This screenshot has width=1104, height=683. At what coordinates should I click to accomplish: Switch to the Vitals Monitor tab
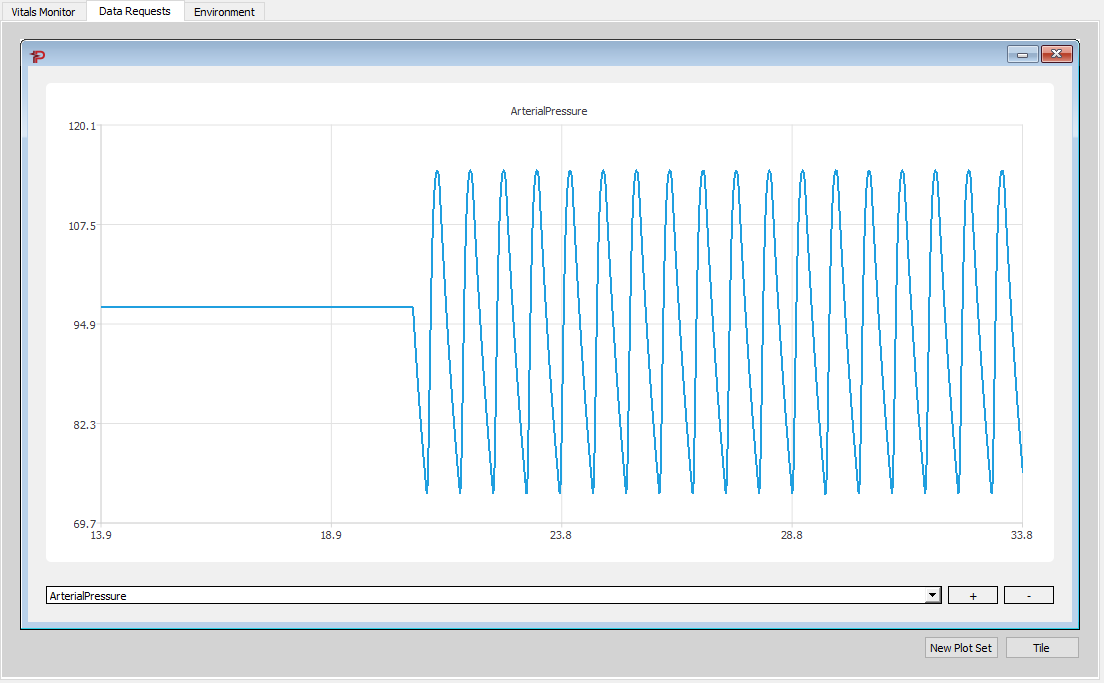coord(44,12)
